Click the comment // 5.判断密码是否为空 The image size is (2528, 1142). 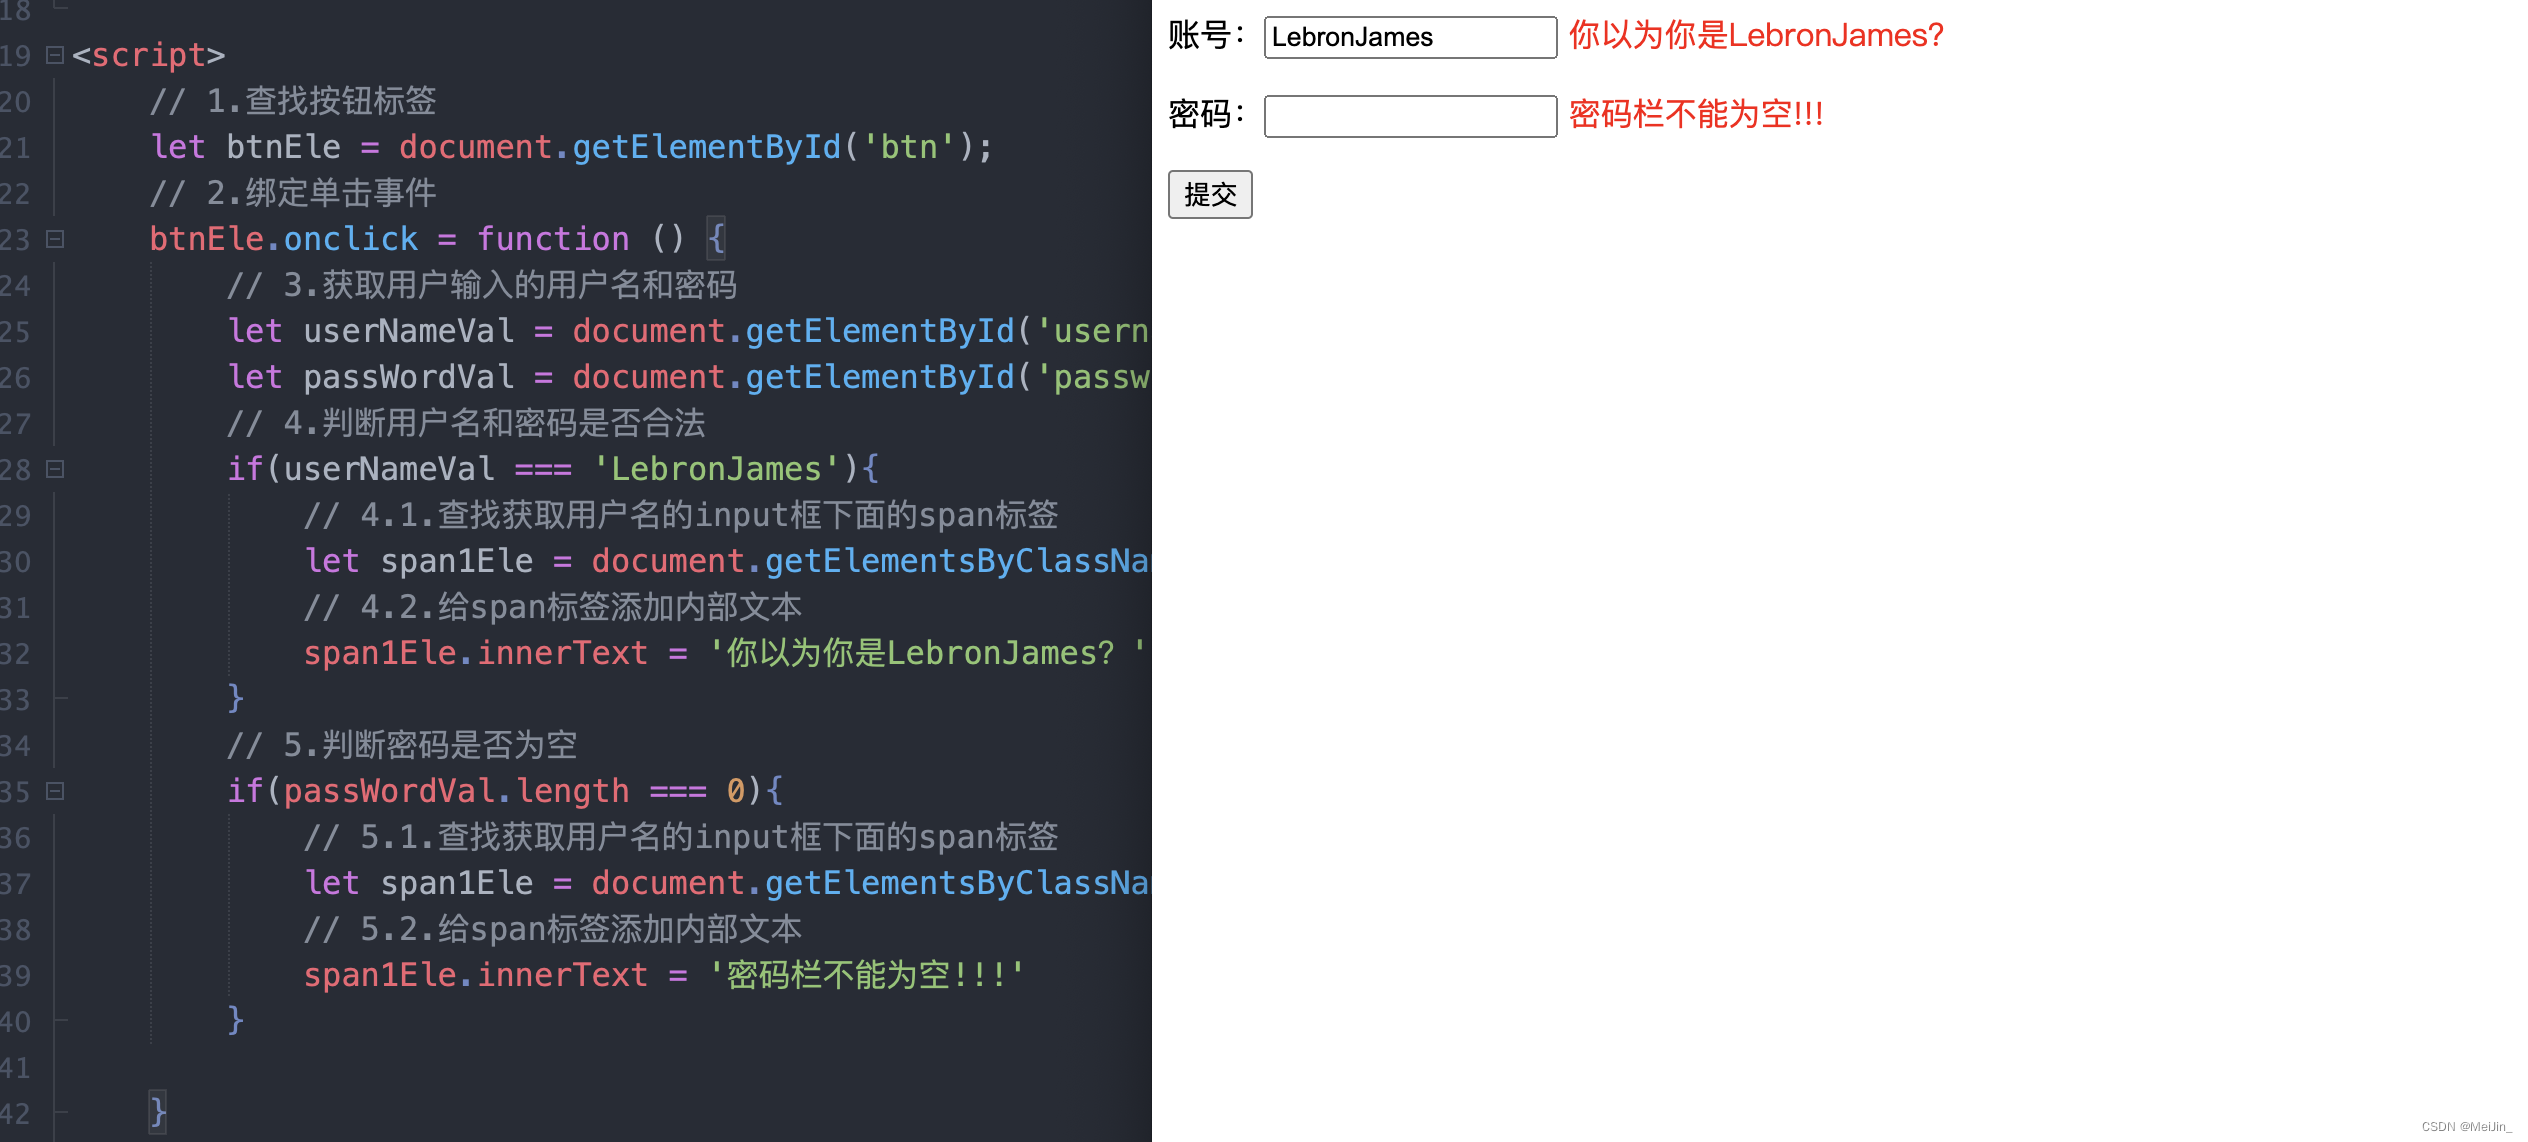tap(402, 745)
